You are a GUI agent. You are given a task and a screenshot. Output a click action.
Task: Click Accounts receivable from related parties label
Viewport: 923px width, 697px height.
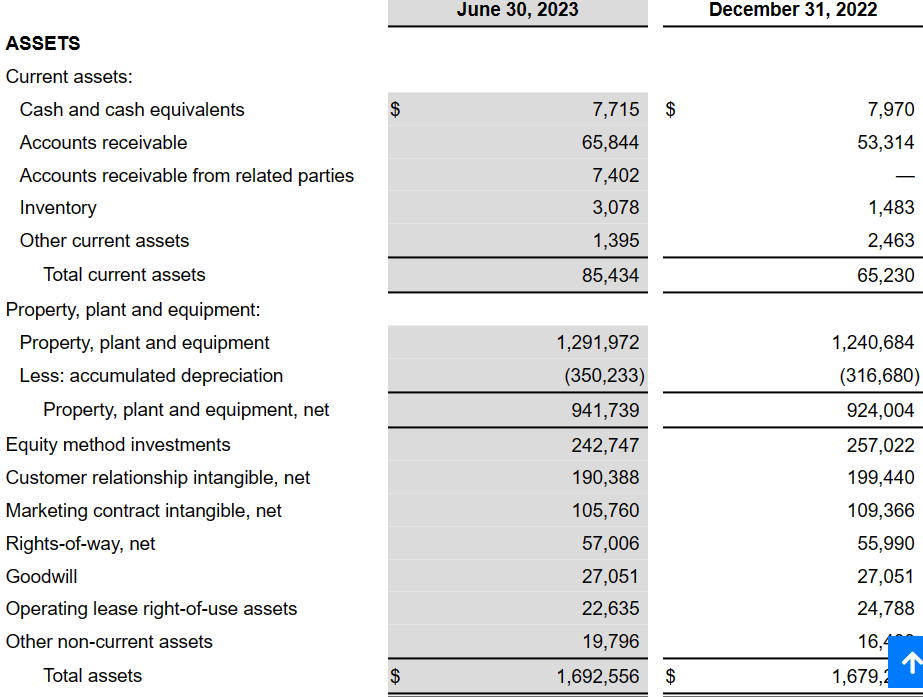click(187, 176)
